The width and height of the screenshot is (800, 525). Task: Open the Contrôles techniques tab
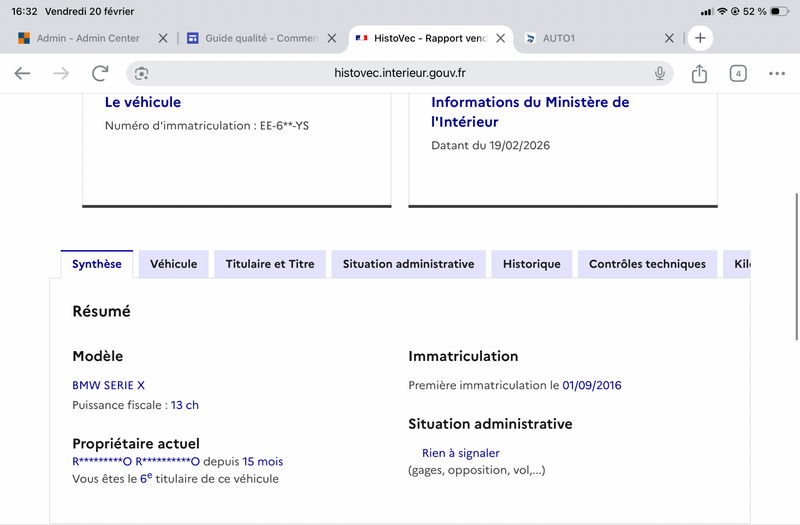647,264
